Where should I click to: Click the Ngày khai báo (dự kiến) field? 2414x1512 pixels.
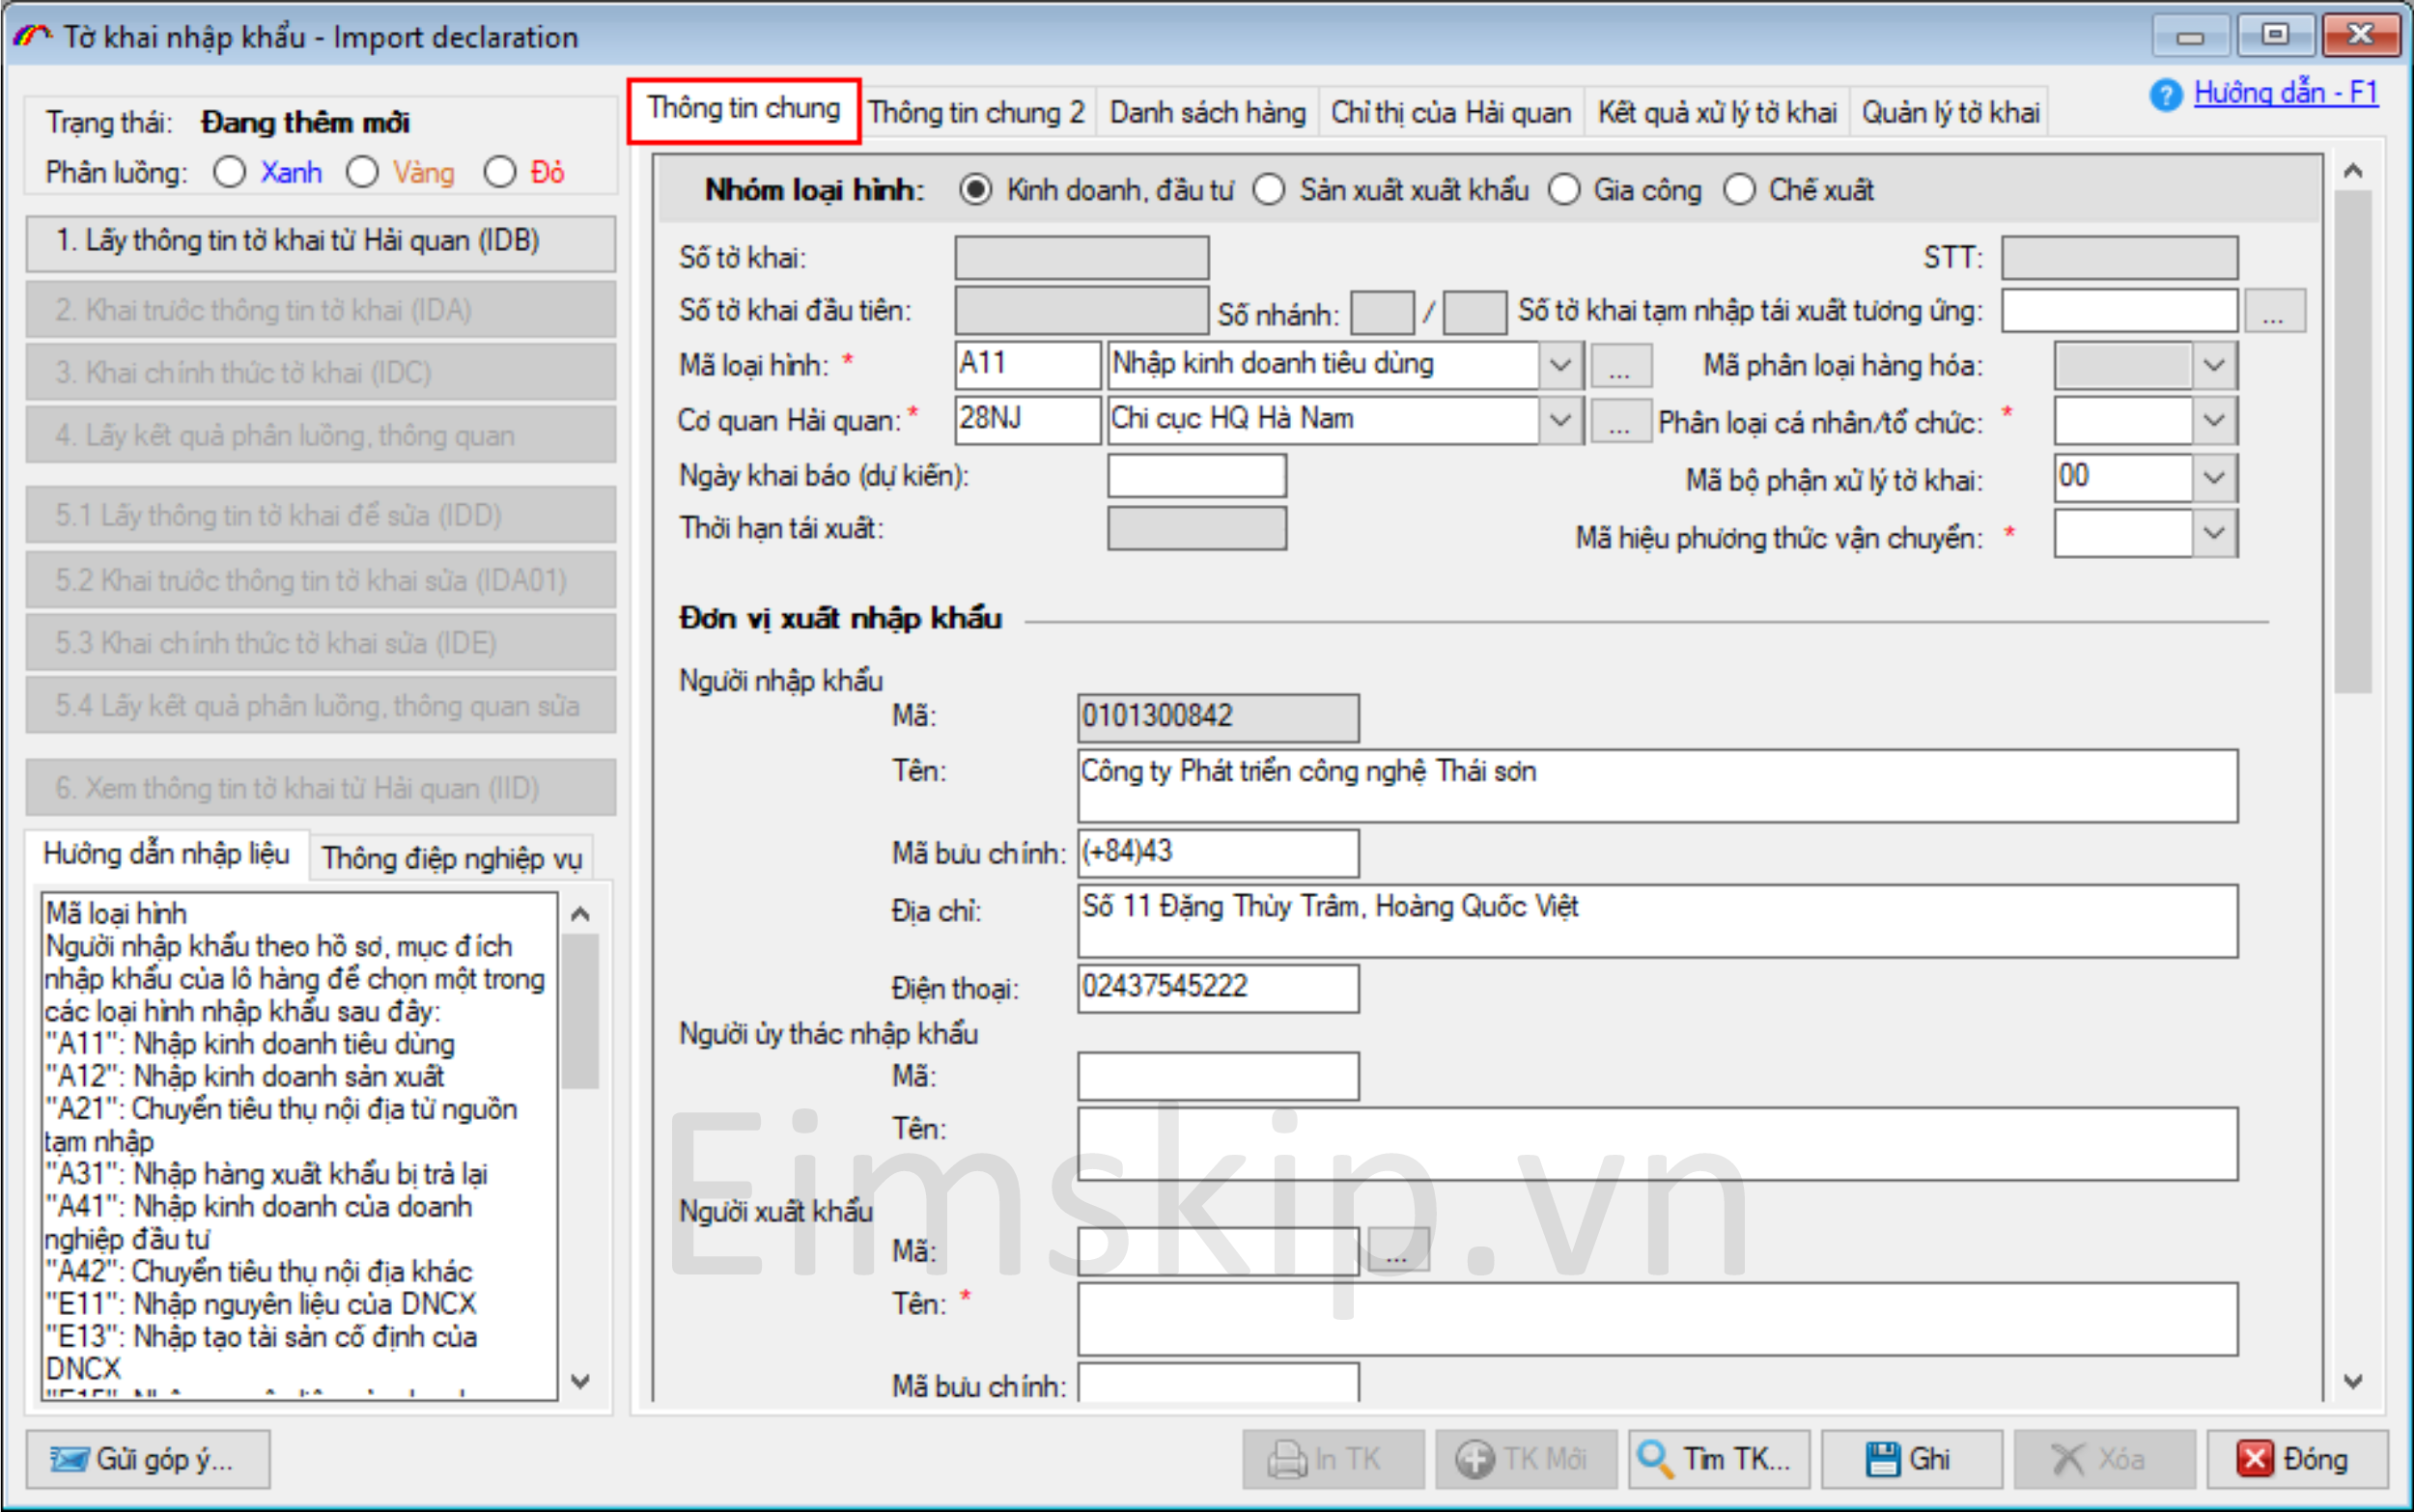[x=1196, y=476]
